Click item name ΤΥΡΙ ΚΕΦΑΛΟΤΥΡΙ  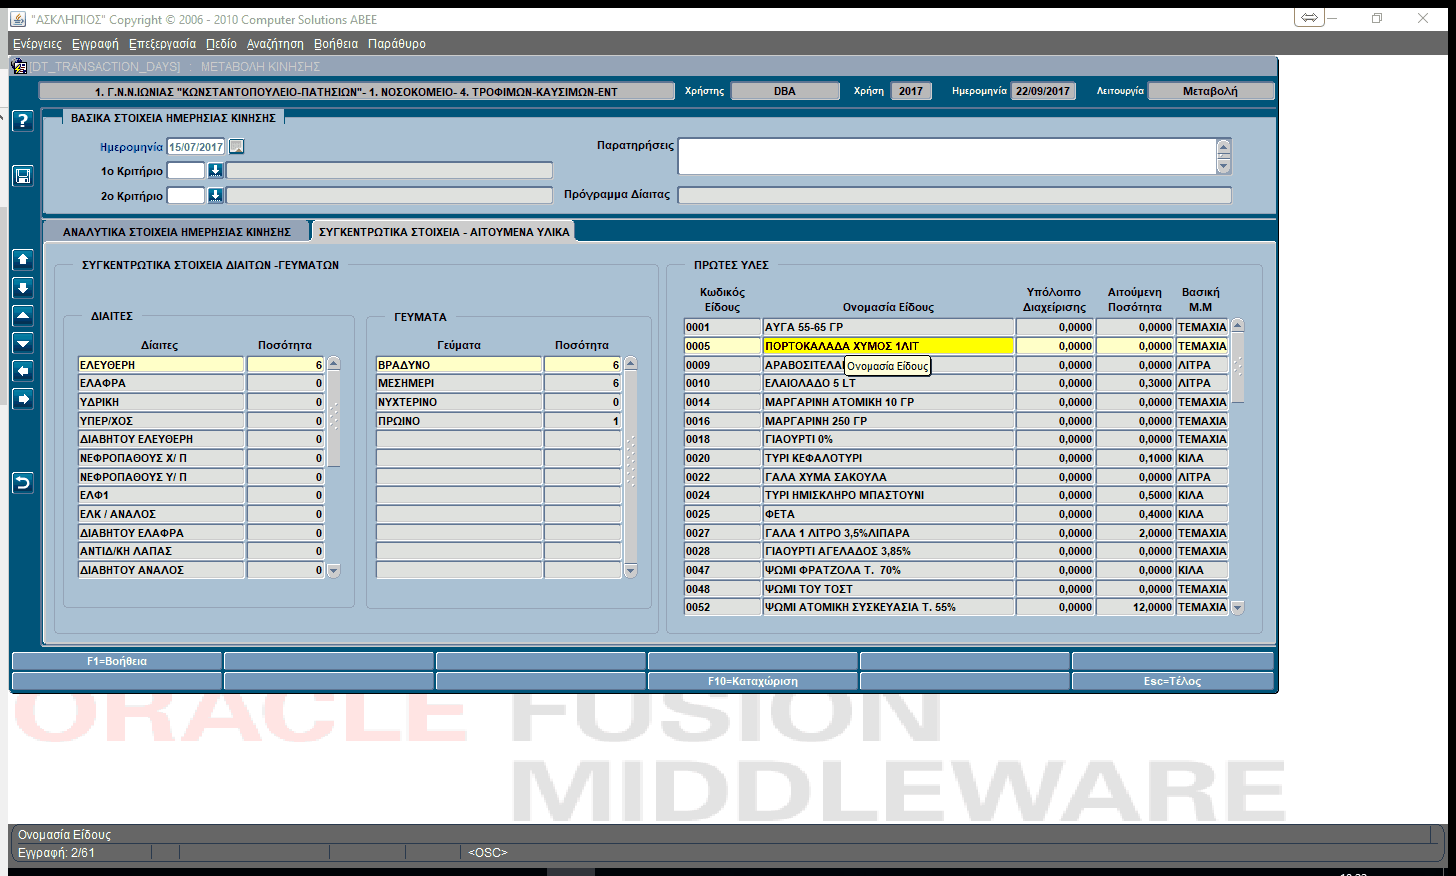pyautogui.click(x=888, y=458)
